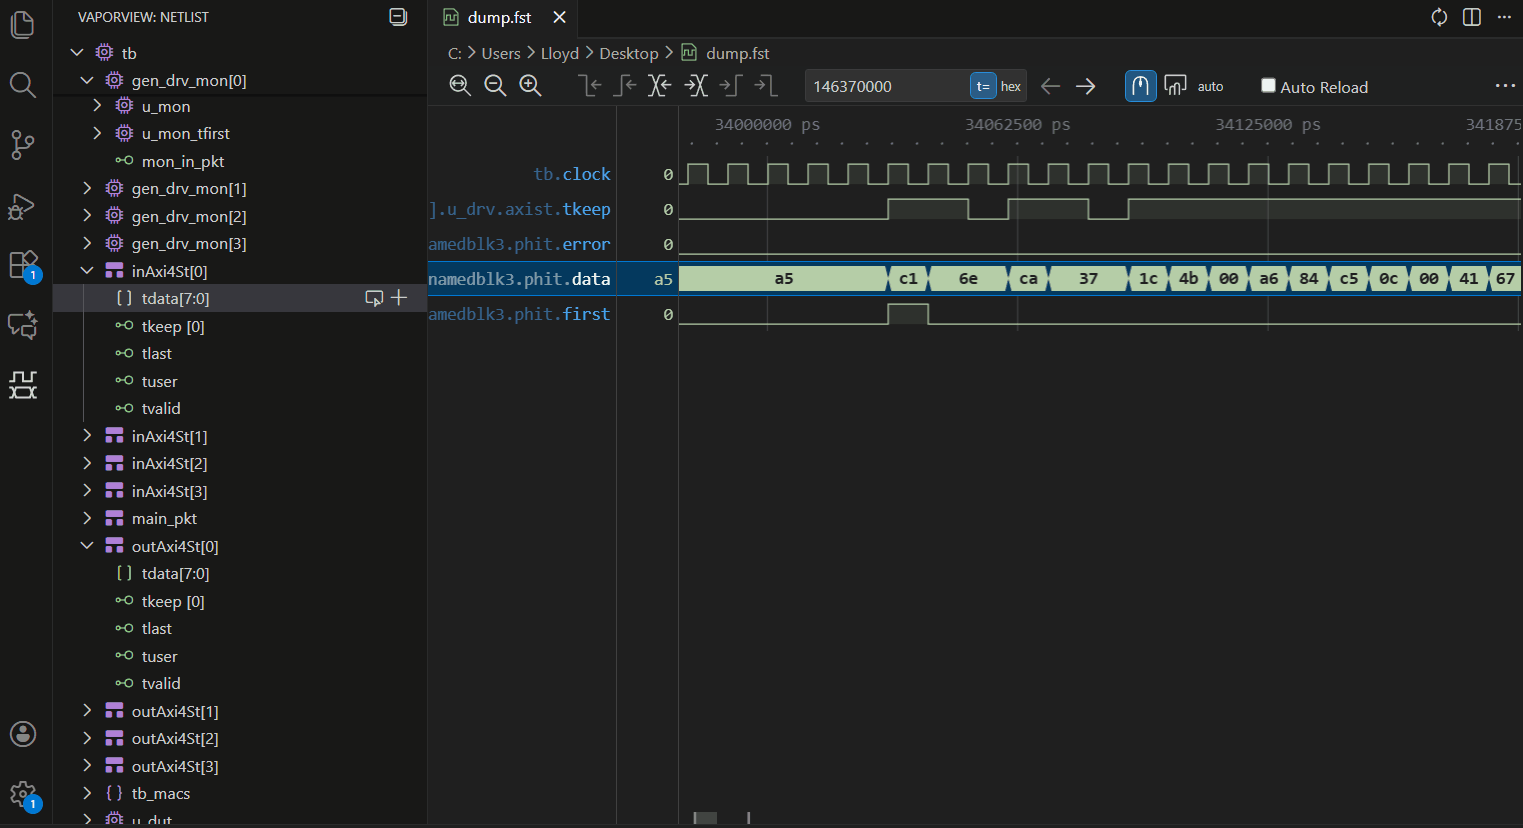Click the horizontal scrollbar thumb in waveform

point(705,818)
